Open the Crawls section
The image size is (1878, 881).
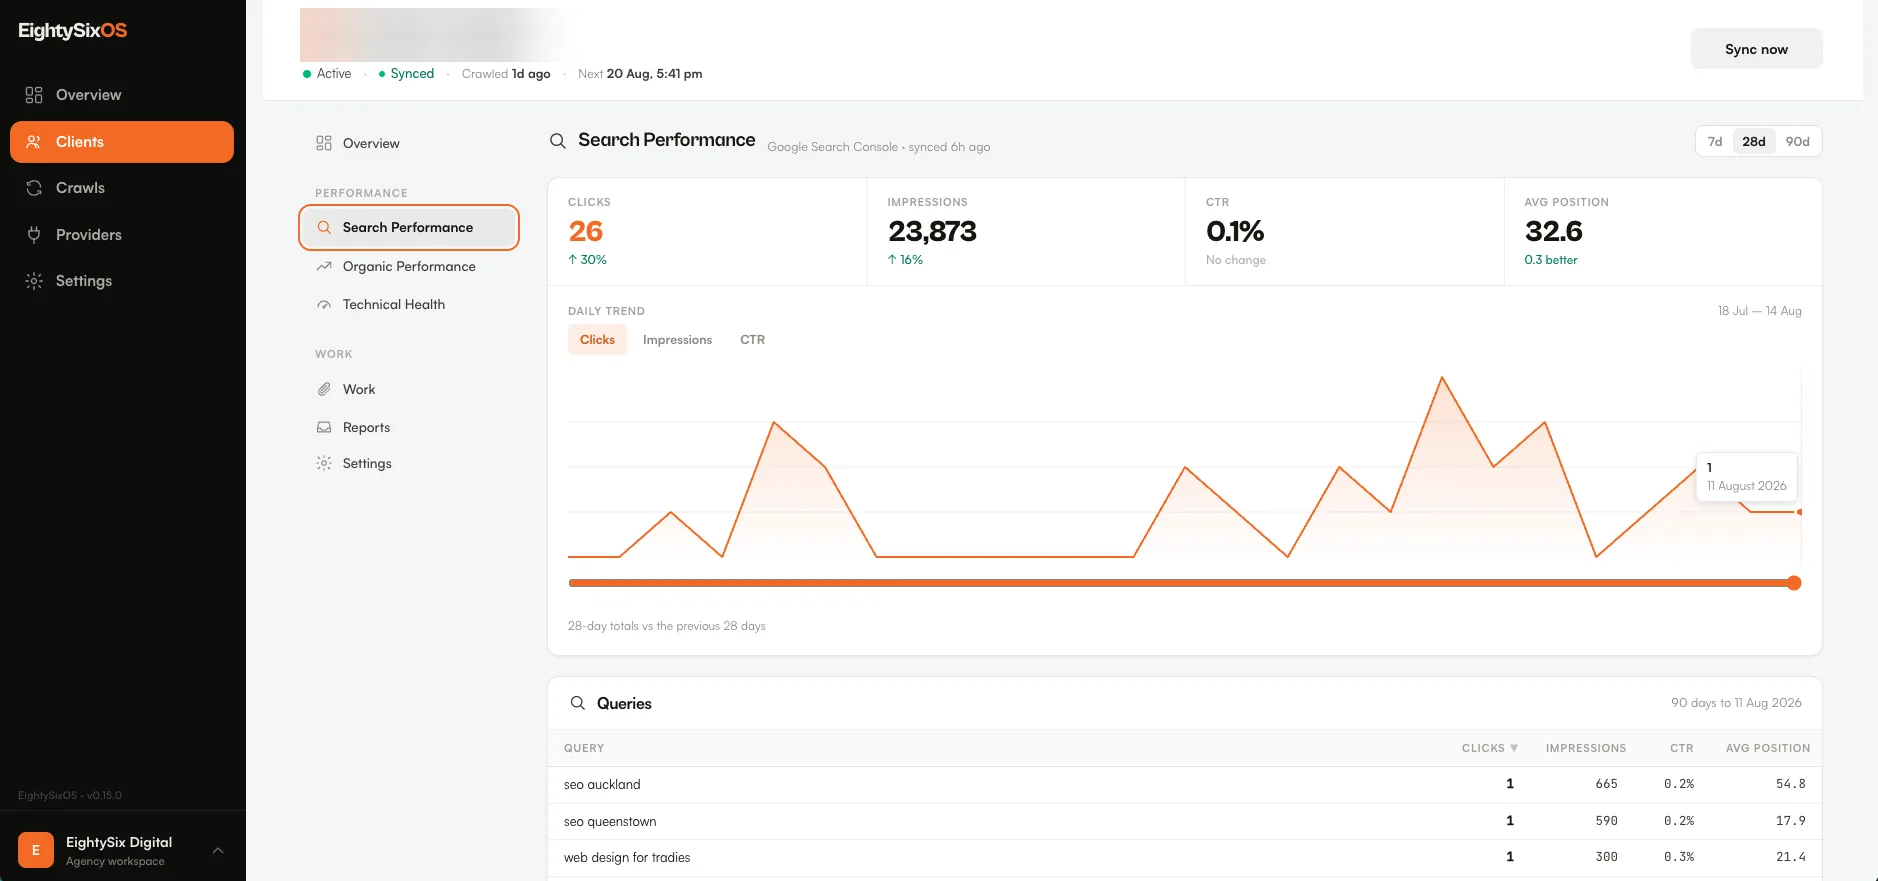(122, 188)
